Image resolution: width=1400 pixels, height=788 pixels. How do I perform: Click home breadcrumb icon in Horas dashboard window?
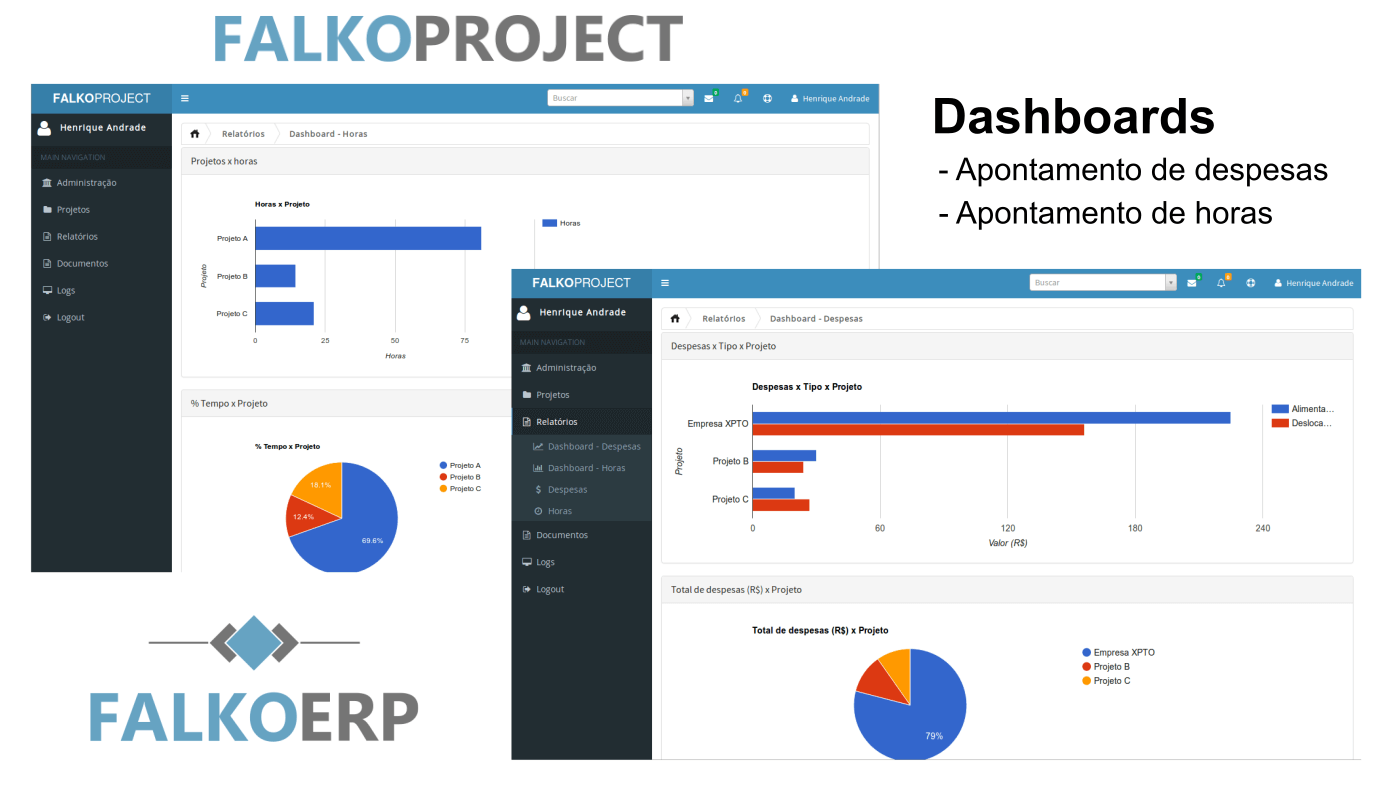tap(195, 133)
